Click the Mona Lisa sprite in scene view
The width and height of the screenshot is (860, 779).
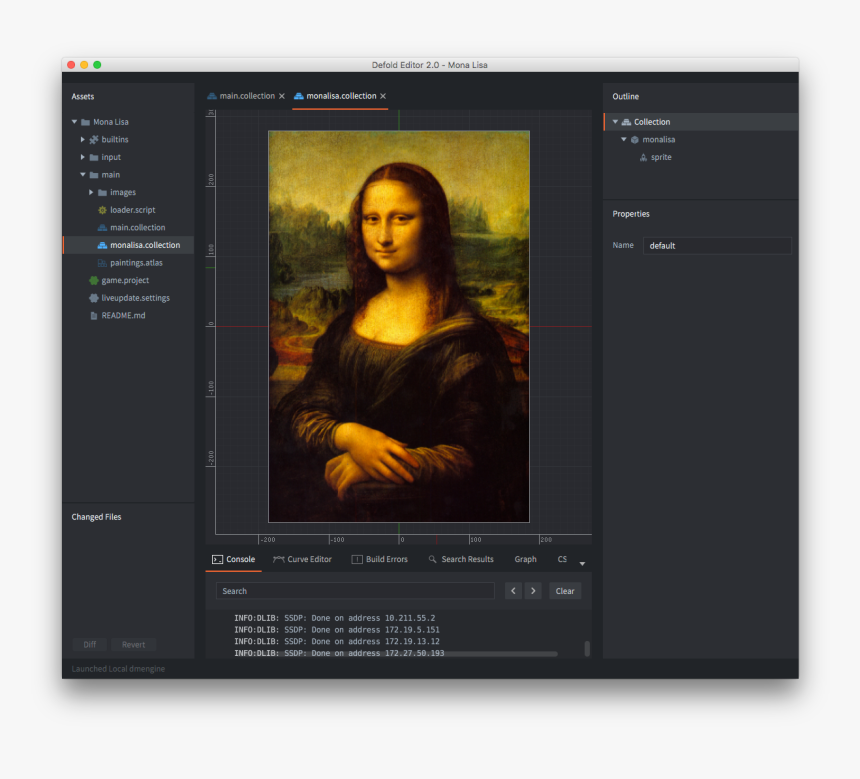coord(399,326)
